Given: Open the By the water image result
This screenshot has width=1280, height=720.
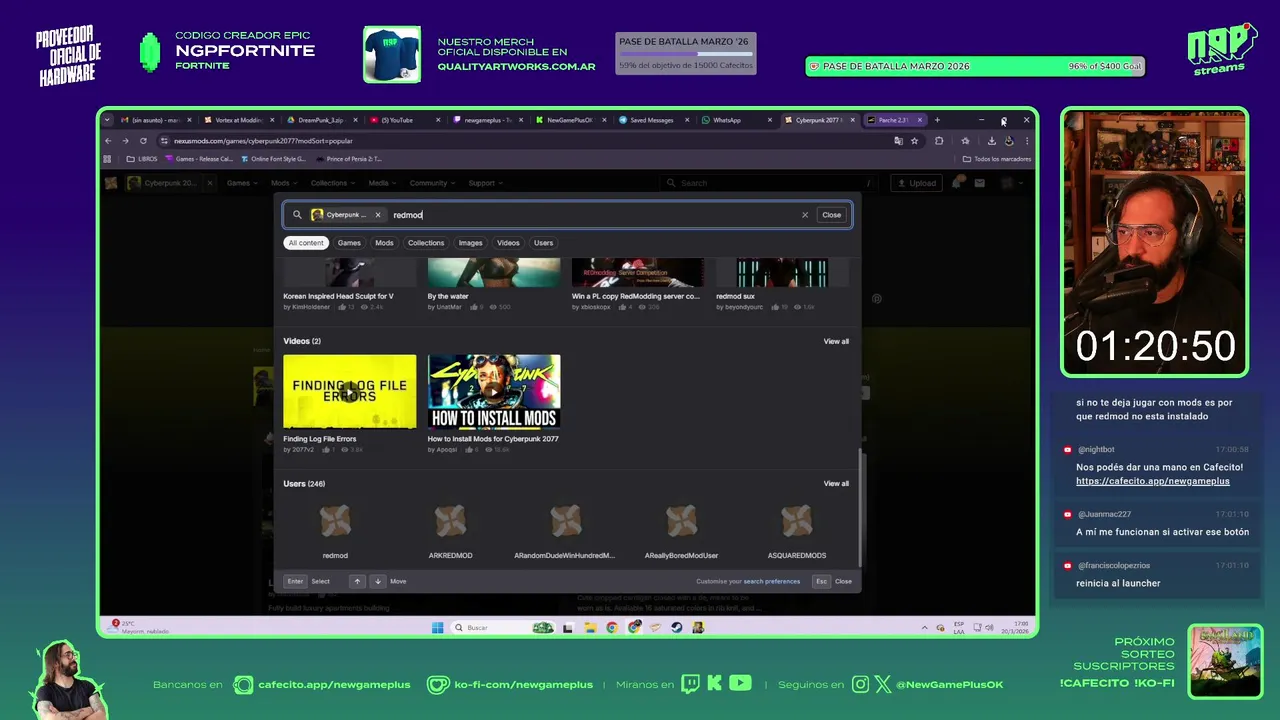Looking at the screenshot, I should point(494,272).
